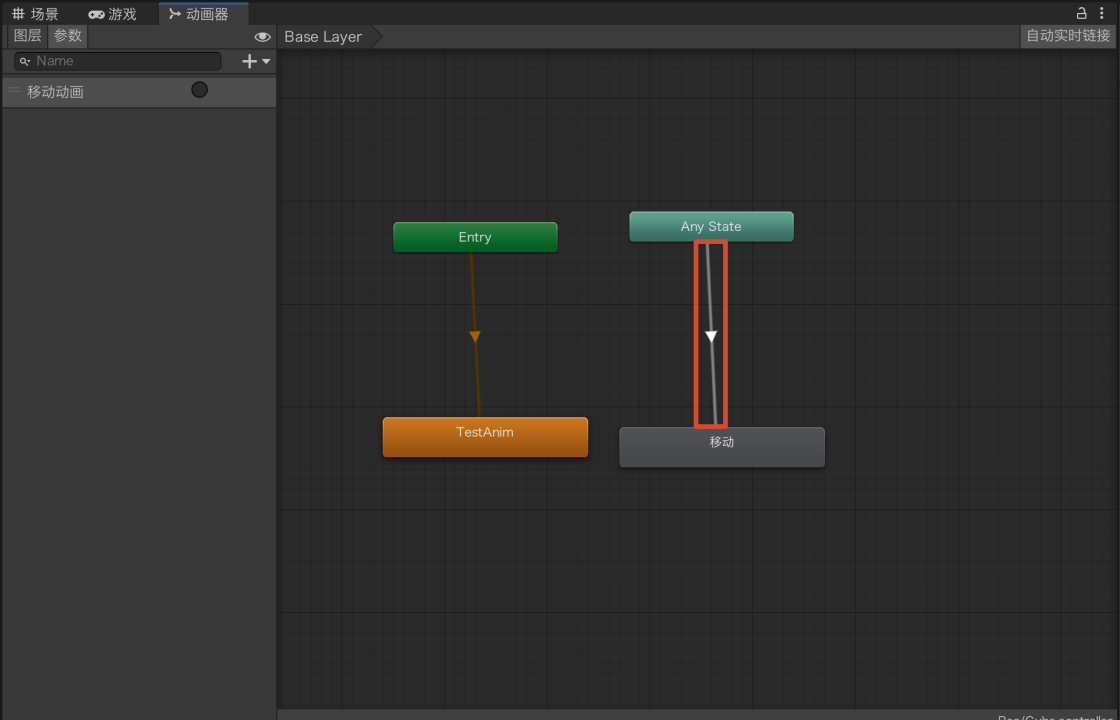The height and width of the screenshot is (720, 1120).
Task: Toggle the 移动动画 trigger radio button
Action: [x=199, y=89]
